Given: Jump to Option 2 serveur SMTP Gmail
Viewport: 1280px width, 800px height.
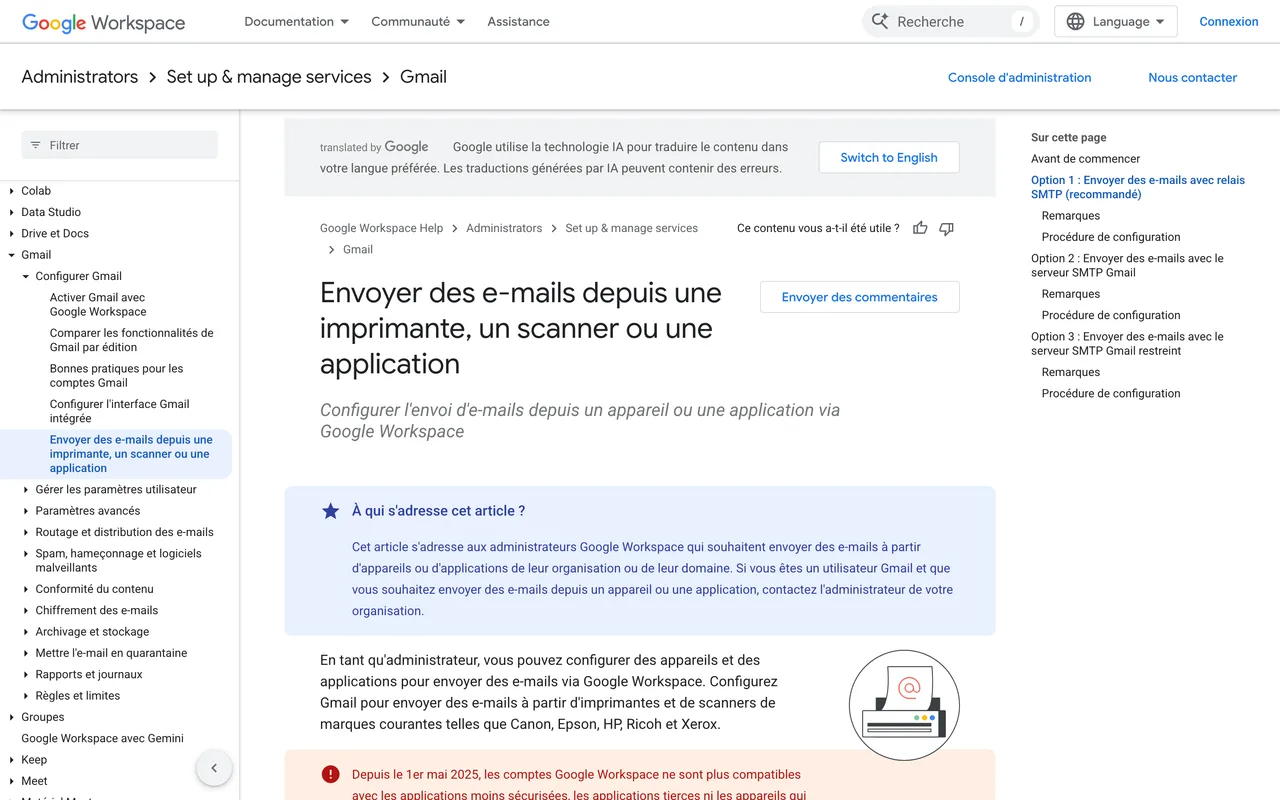Looking at the screenshot, I should click(x=1127, y=265).
